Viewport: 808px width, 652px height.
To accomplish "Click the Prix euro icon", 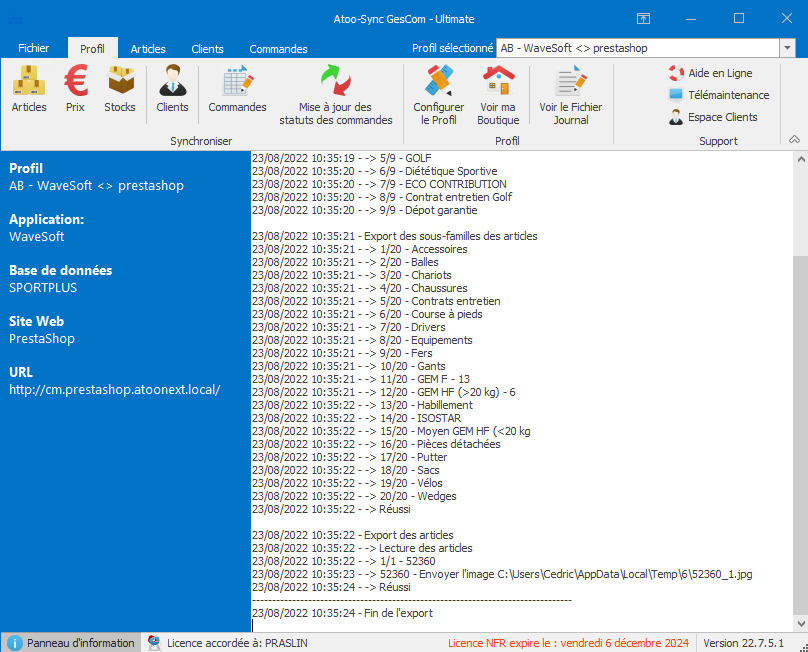I will [x=76, y=81].
